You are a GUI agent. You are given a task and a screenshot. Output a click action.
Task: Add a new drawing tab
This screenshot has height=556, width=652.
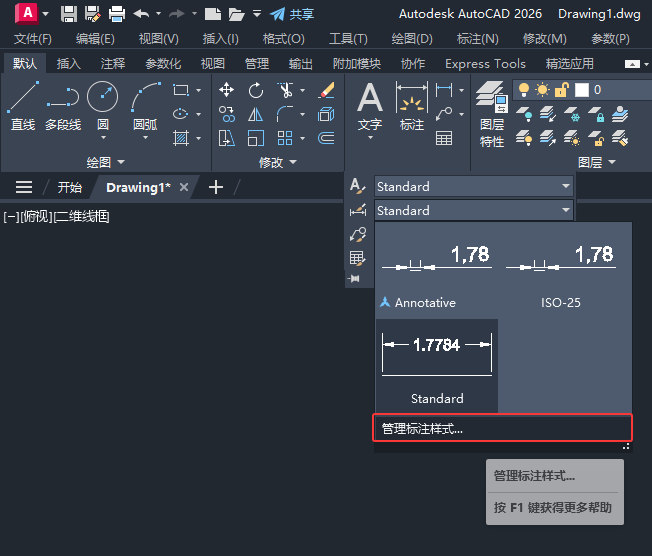click(216, 187)
